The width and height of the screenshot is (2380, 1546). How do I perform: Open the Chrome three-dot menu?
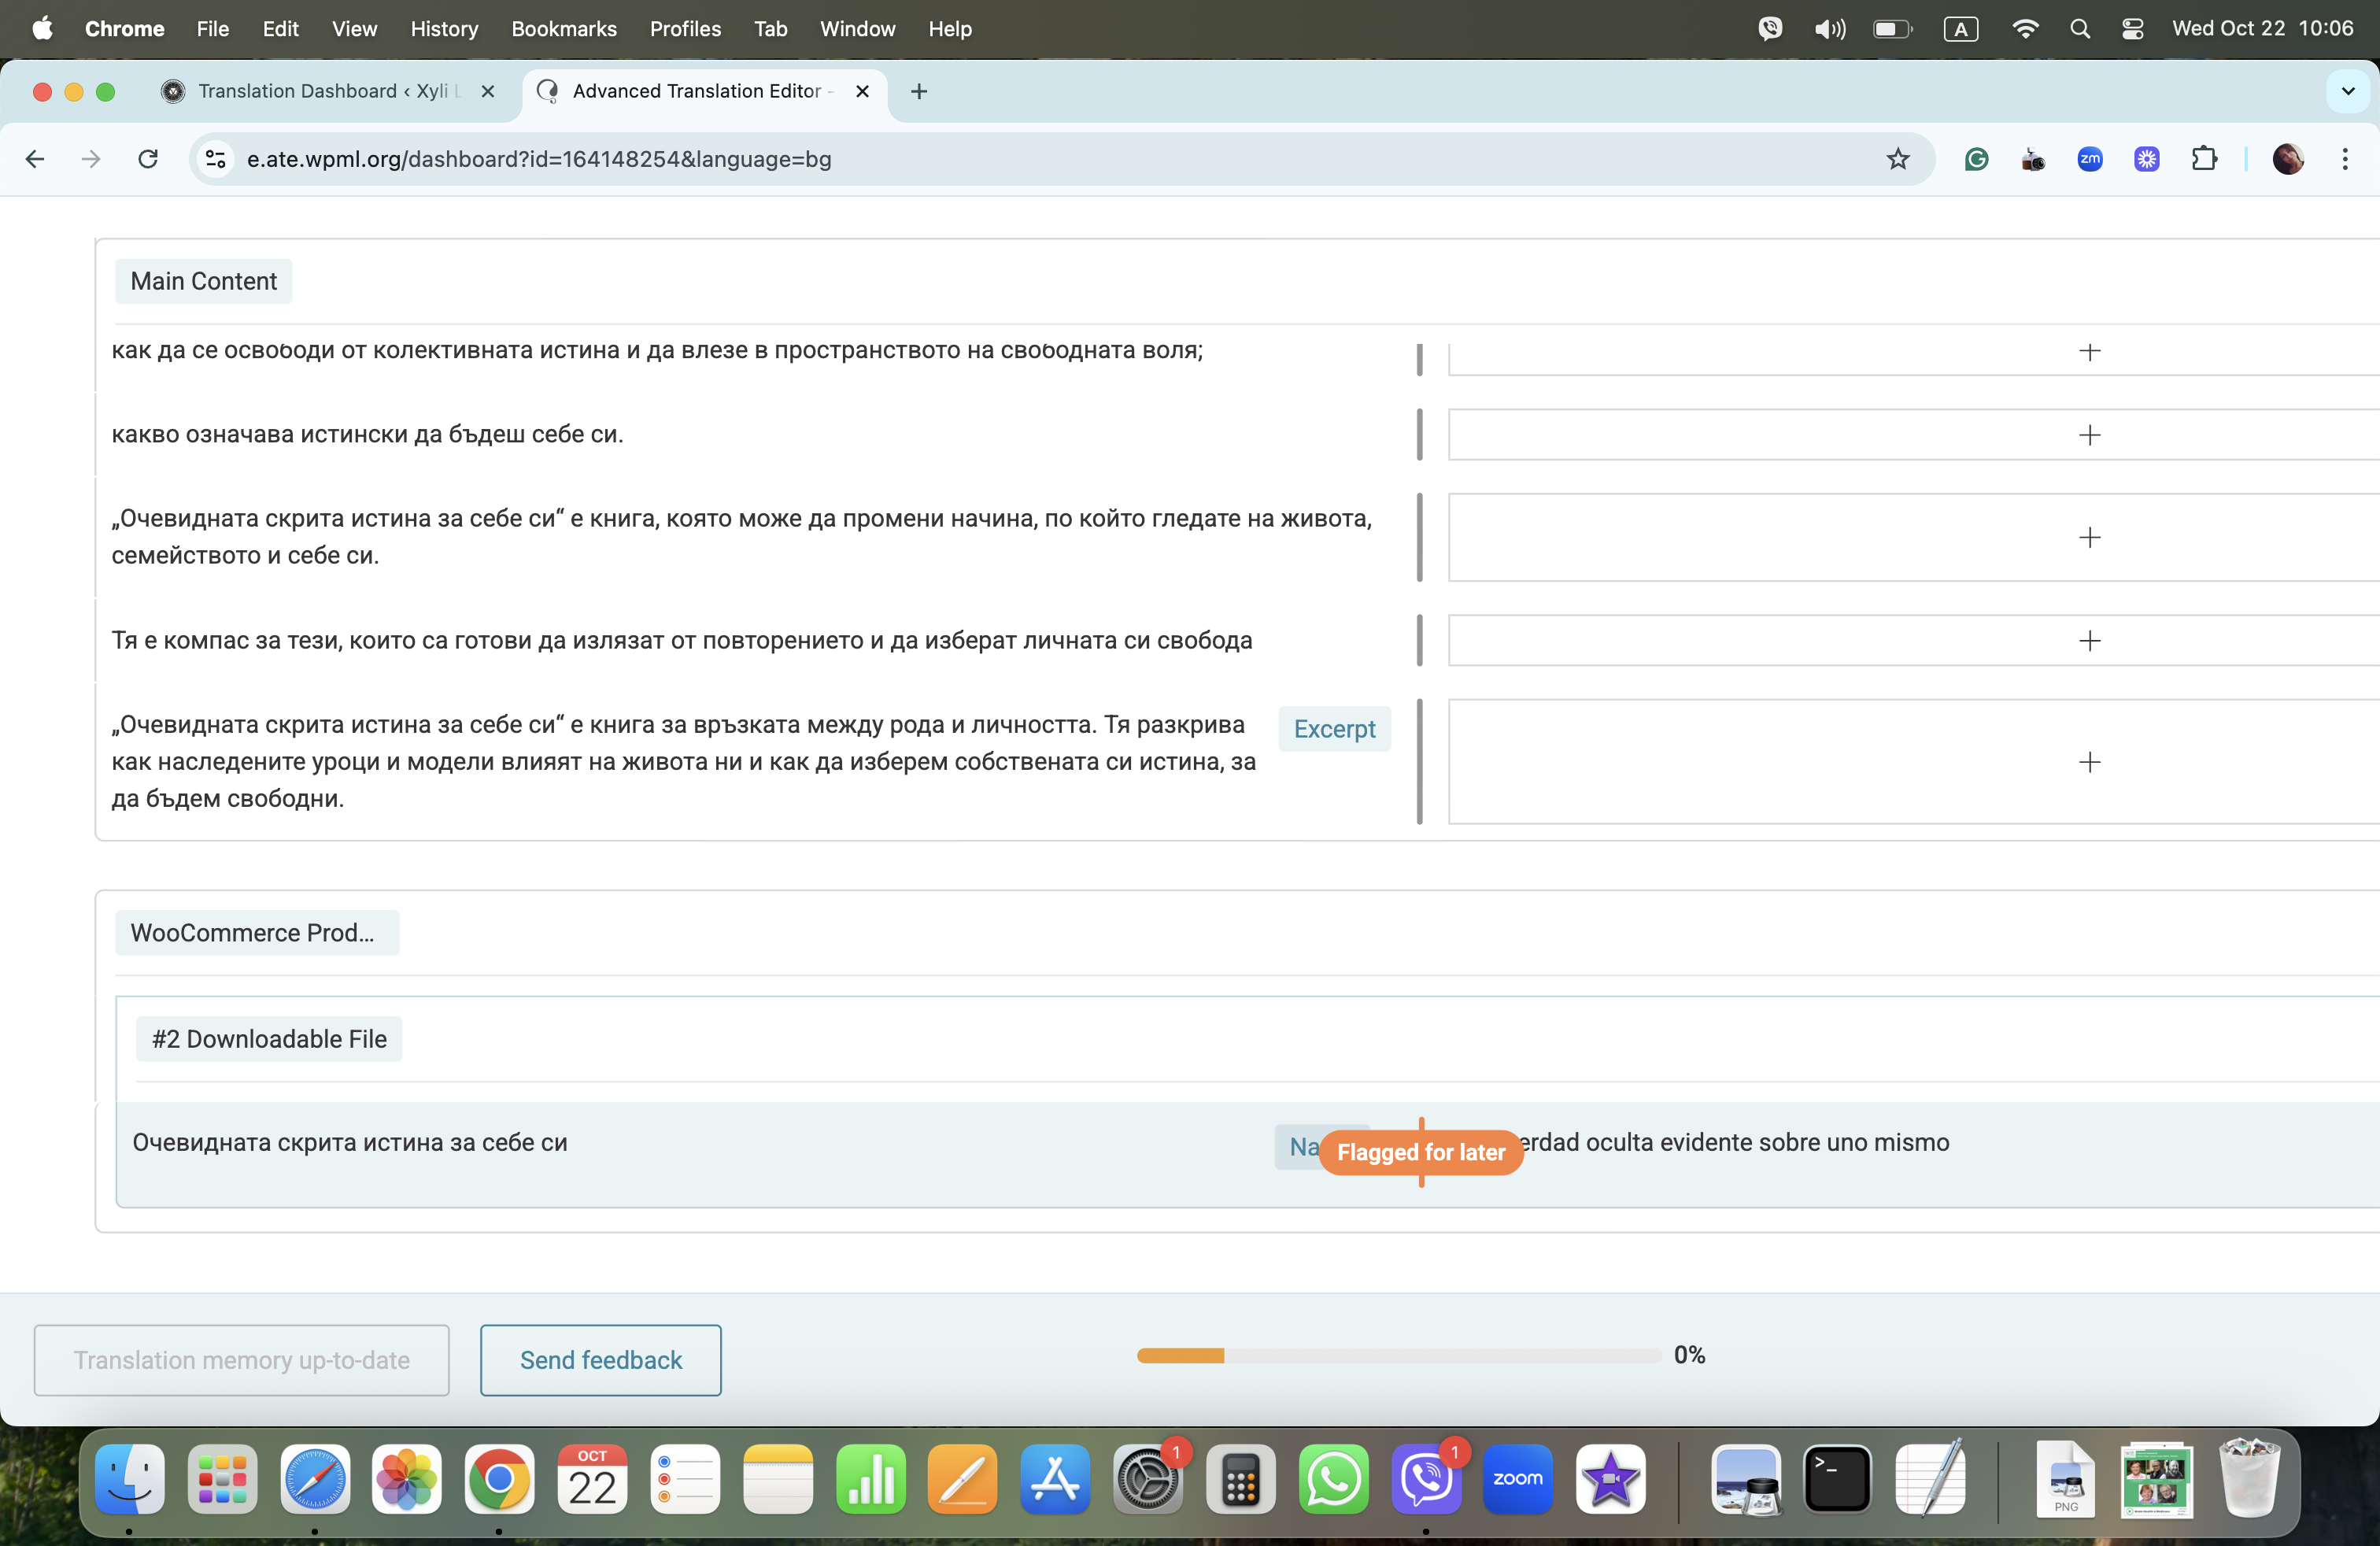pyautogui.click(x=2345, y=159)
